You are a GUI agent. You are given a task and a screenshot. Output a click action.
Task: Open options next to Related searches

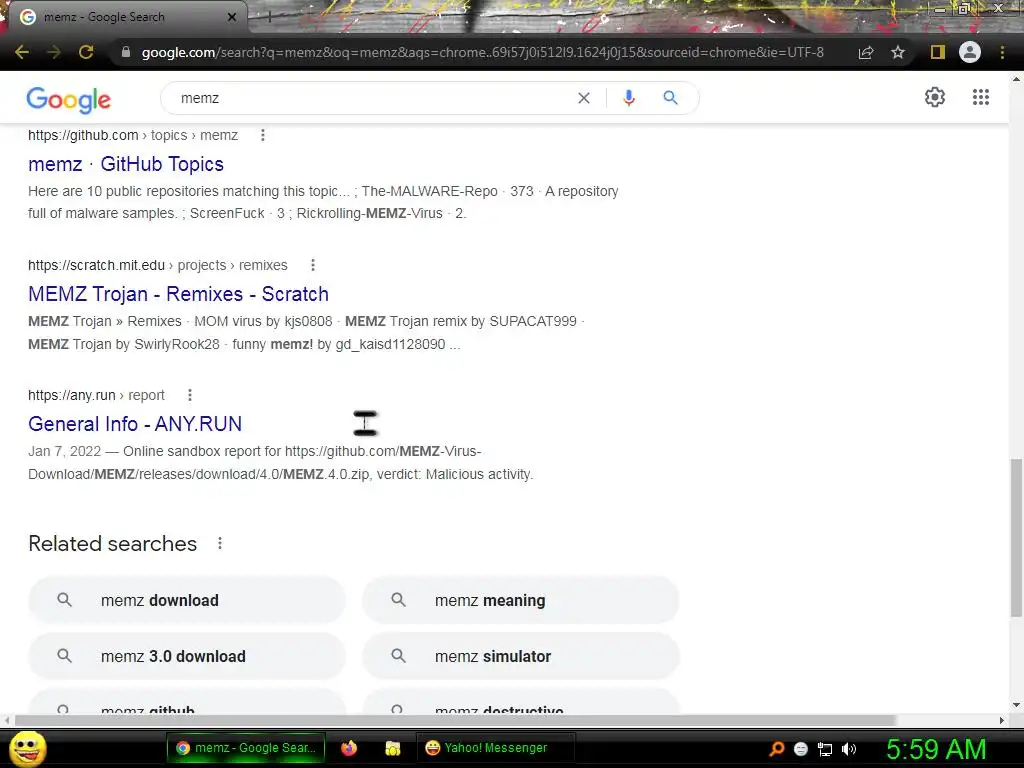[220, 543]
